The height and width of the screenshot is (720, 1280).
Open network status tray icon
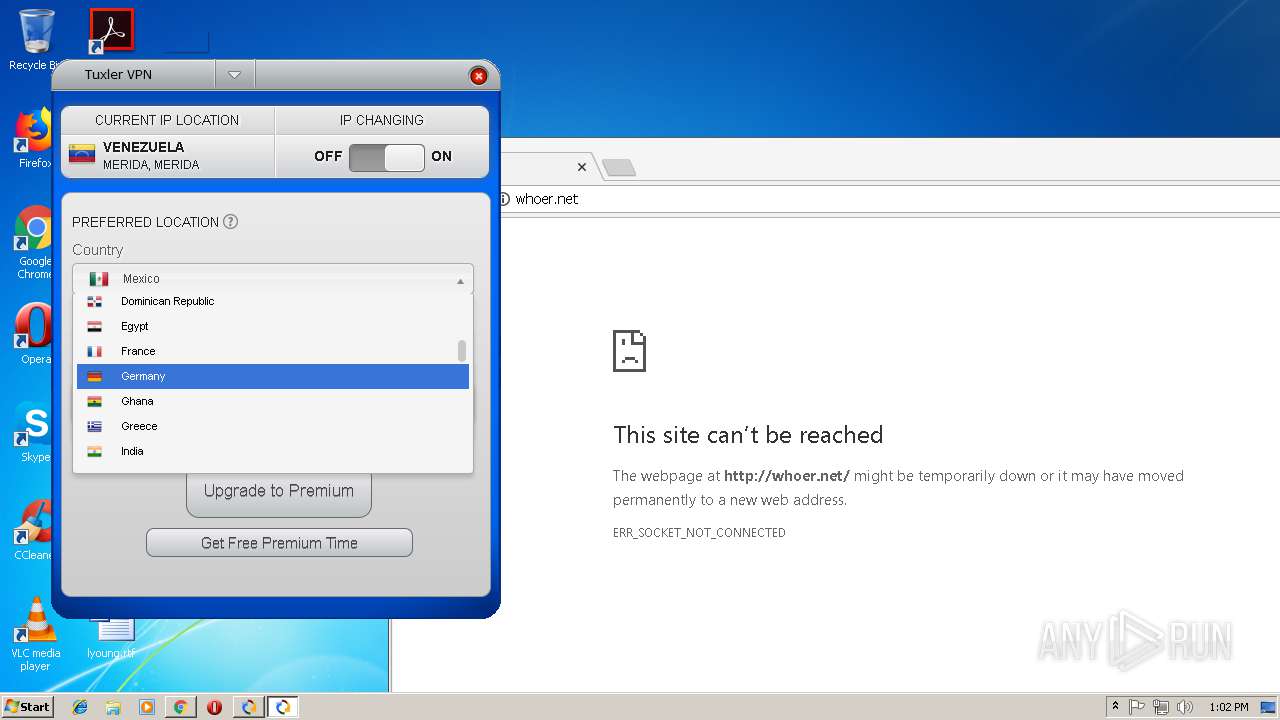[x=1161, y=707]
